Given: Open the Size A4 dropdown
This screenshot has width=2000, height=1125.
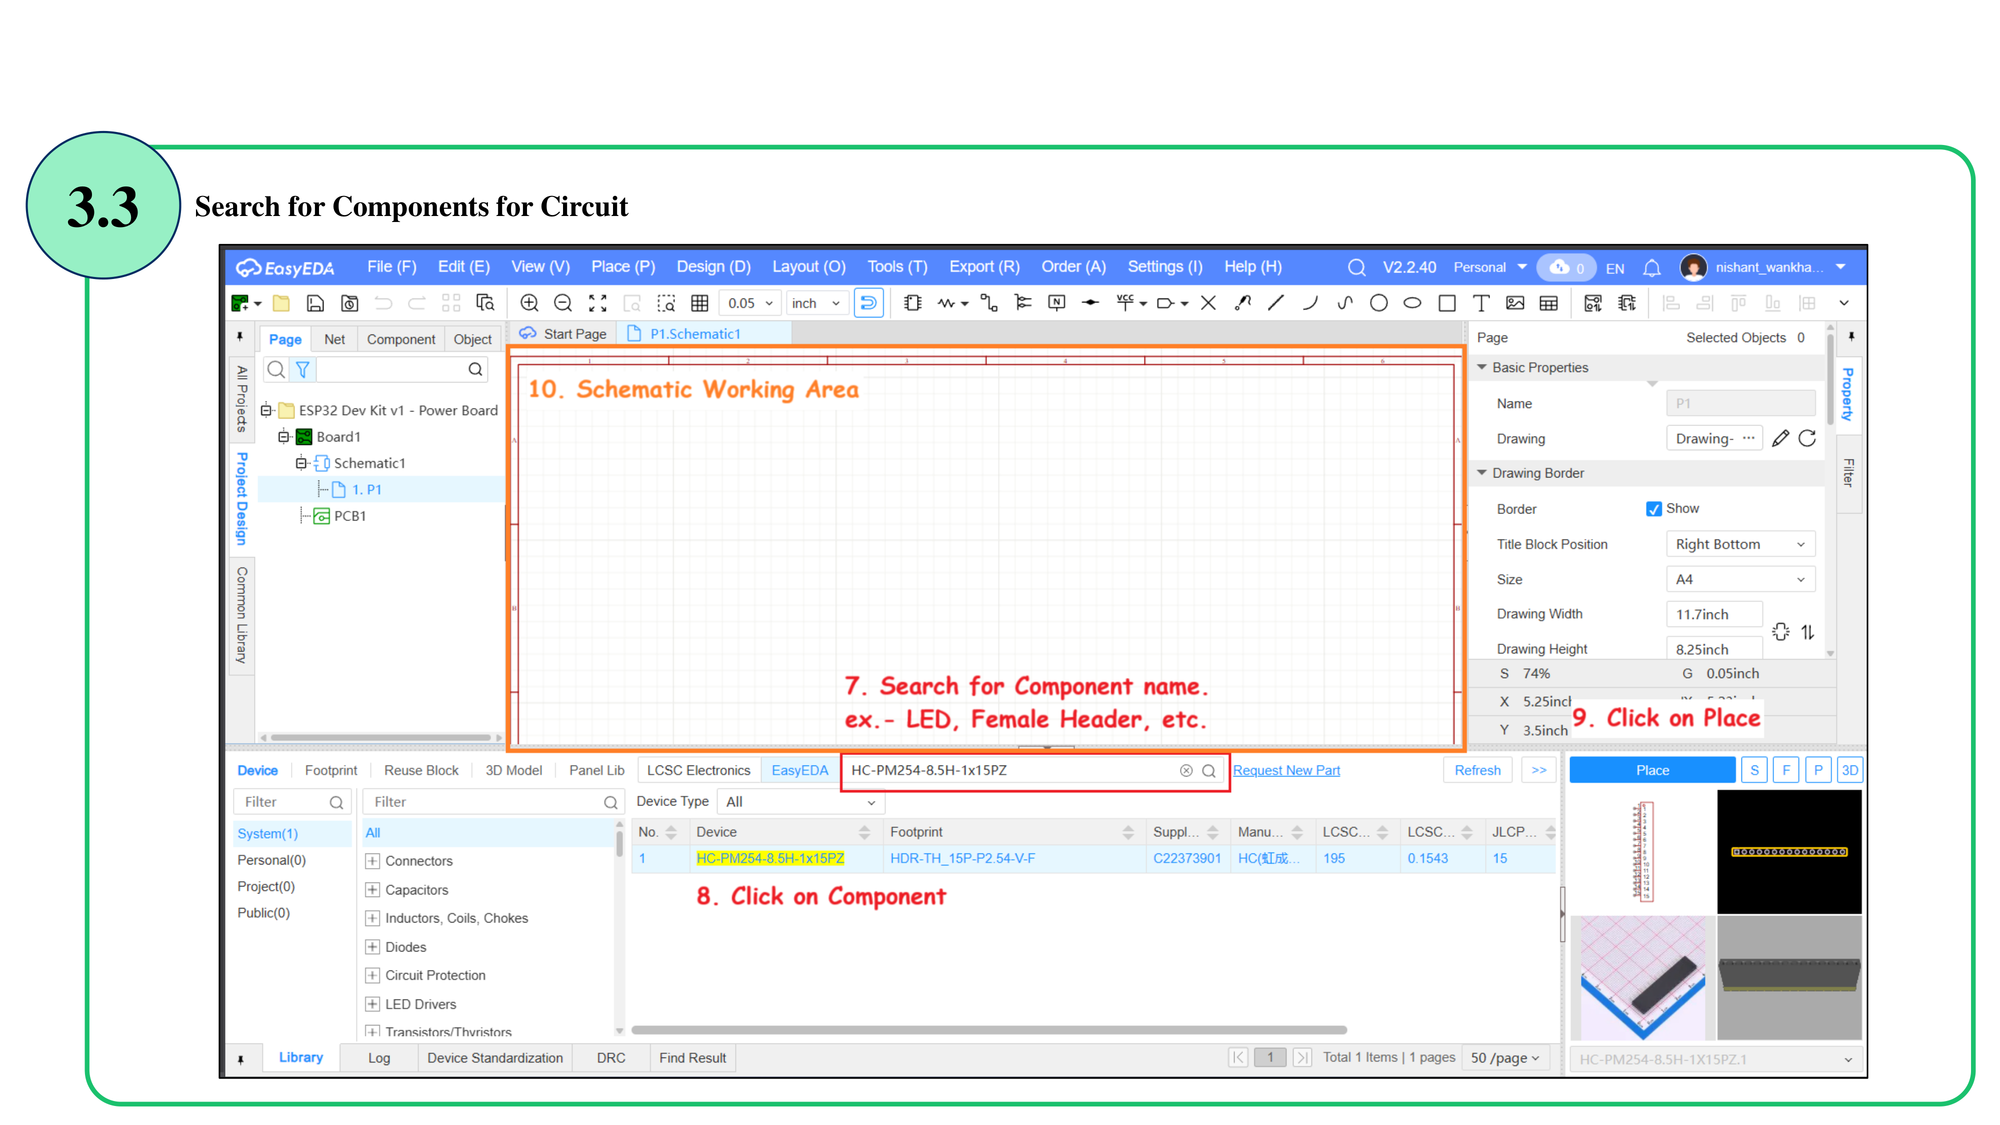Looking at the screenshot, I should pos(1740,579).
